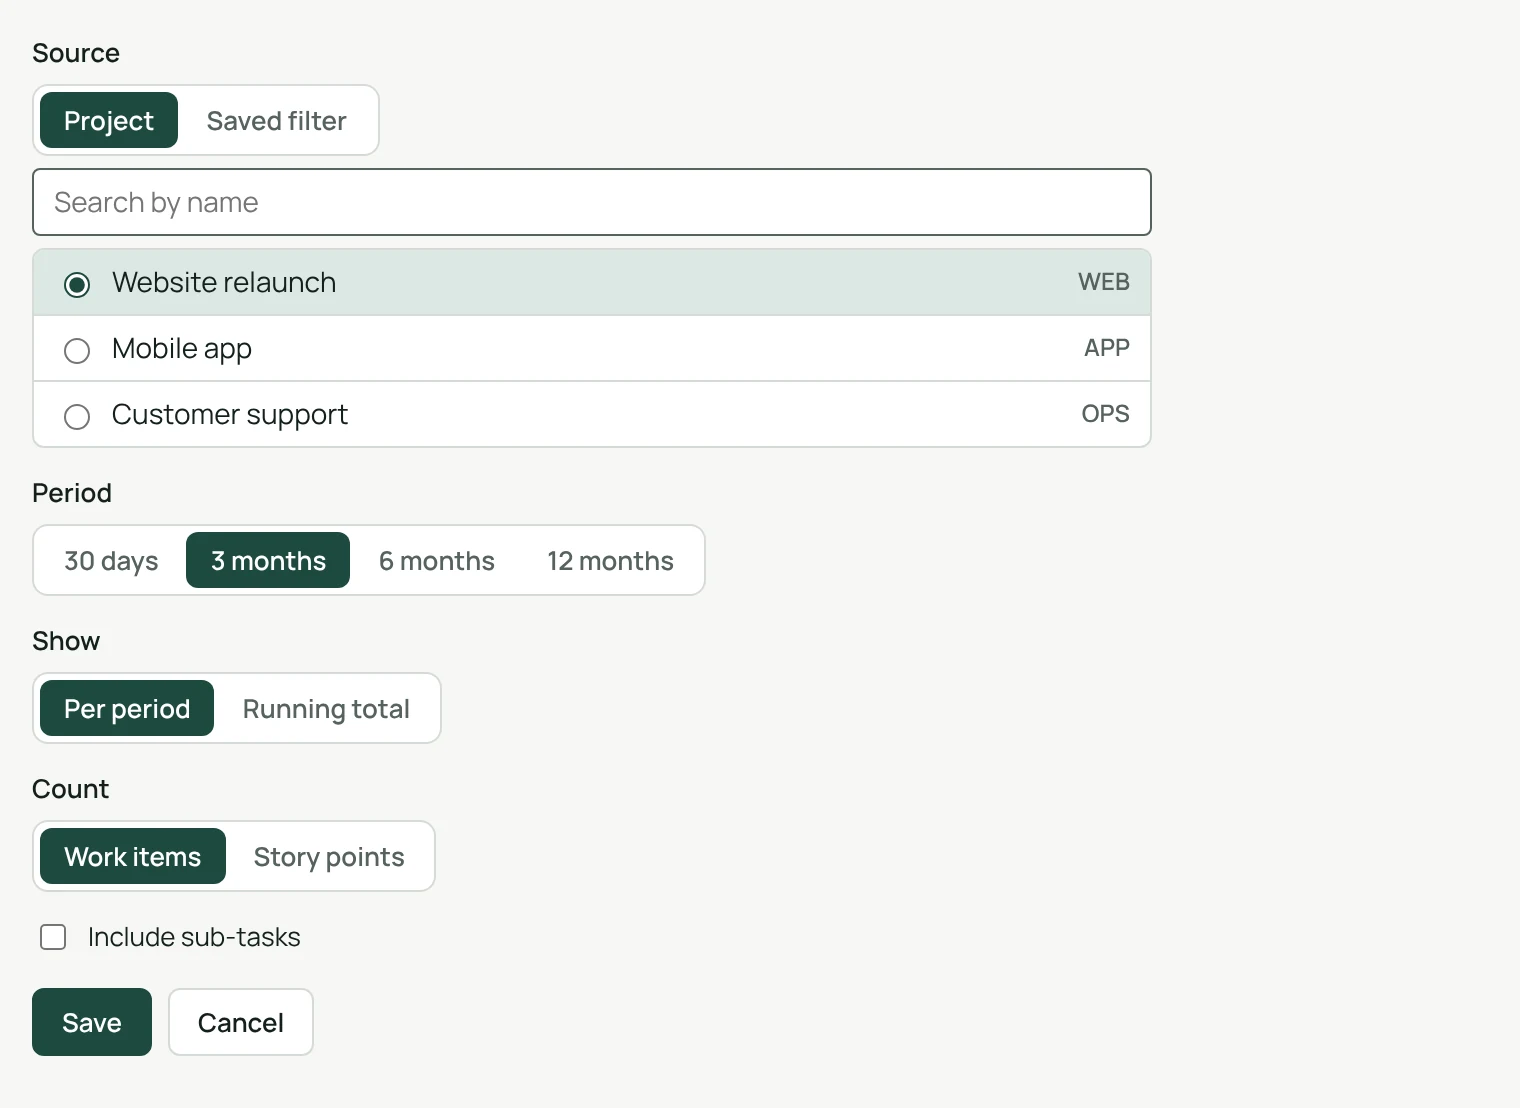
Task: Click the WEB project key text
Action: [x=1103, y=282]
